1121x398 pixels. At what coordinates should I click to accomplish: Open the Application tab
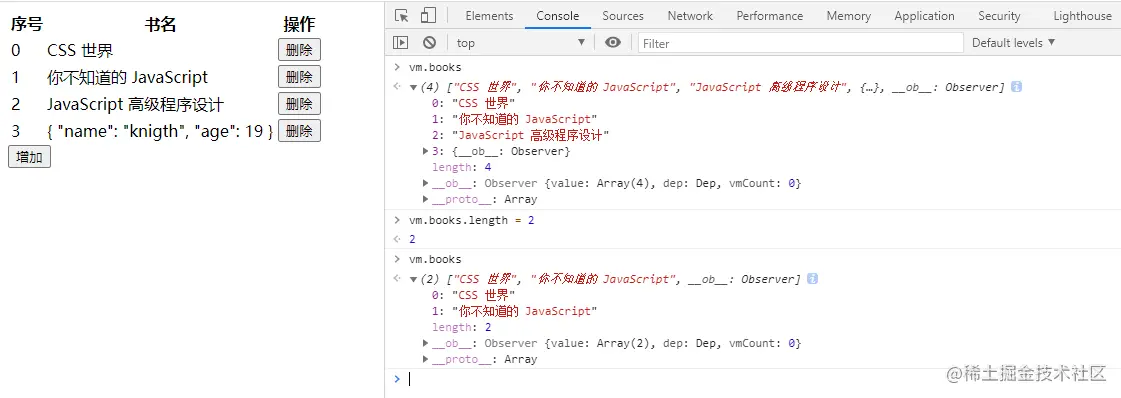(x=924, y=16)
